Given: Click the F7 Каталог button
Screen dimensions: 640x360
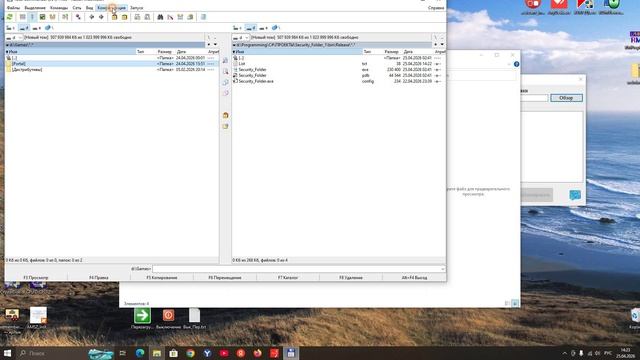Looking at the screenshot, I should [x=288, y=278].
